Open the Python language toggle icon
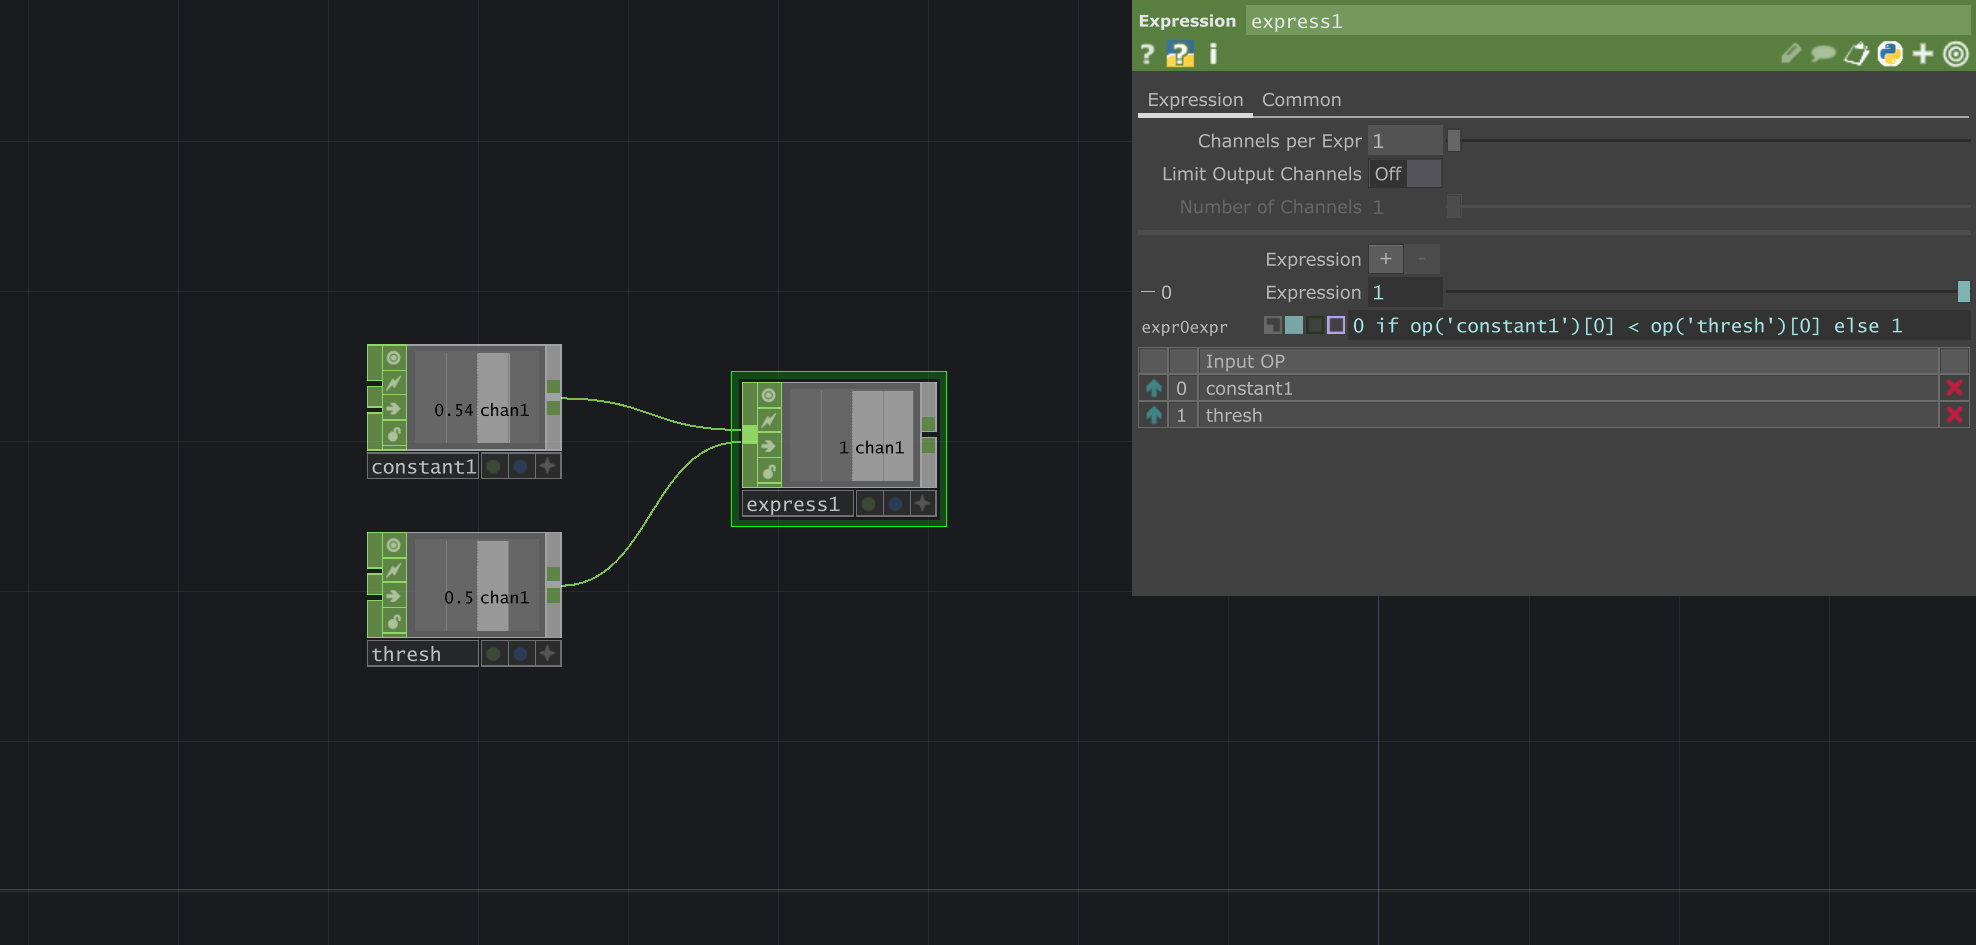1976x945 pixels. click(1889, 54)
